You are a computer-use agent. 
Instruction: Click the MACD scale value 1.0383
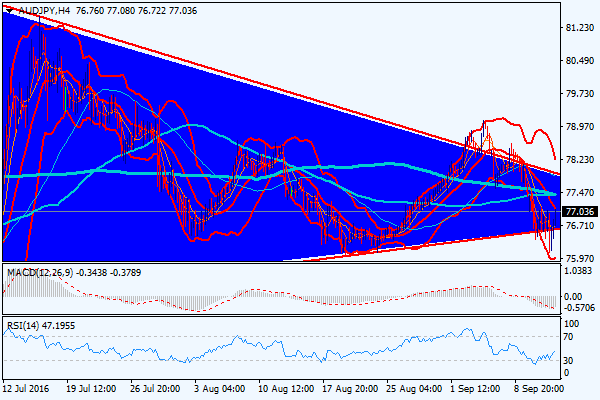578,271
